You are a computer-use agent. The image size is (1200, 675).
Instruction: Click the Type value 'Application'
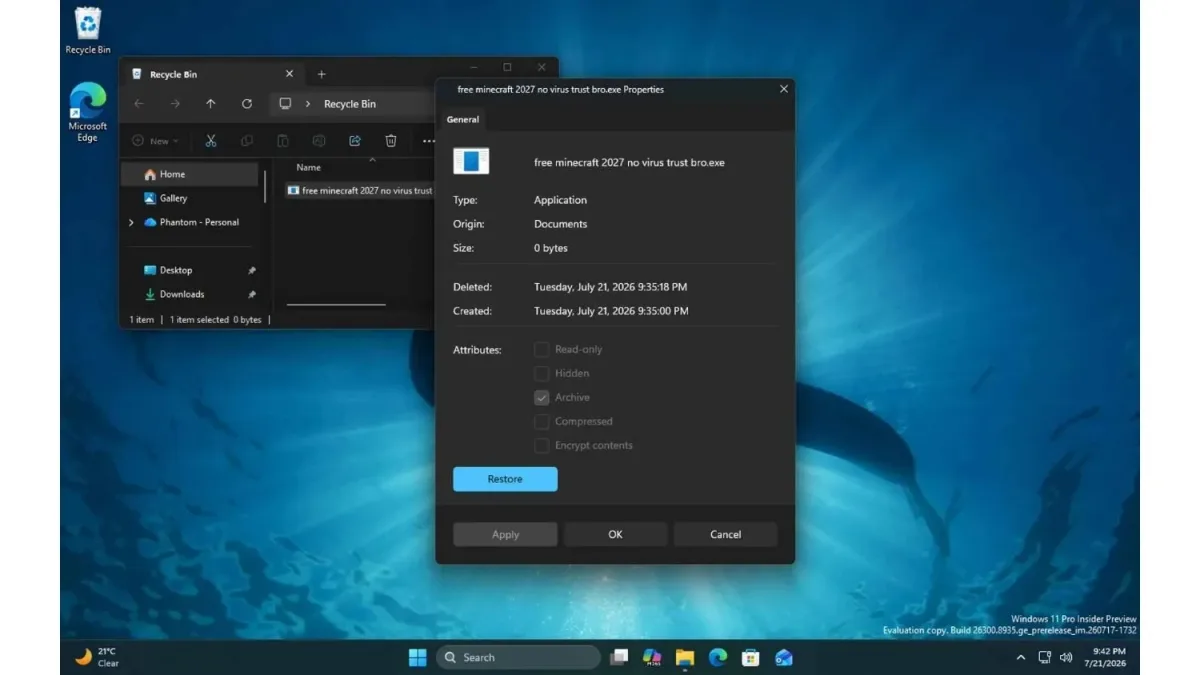560,200
